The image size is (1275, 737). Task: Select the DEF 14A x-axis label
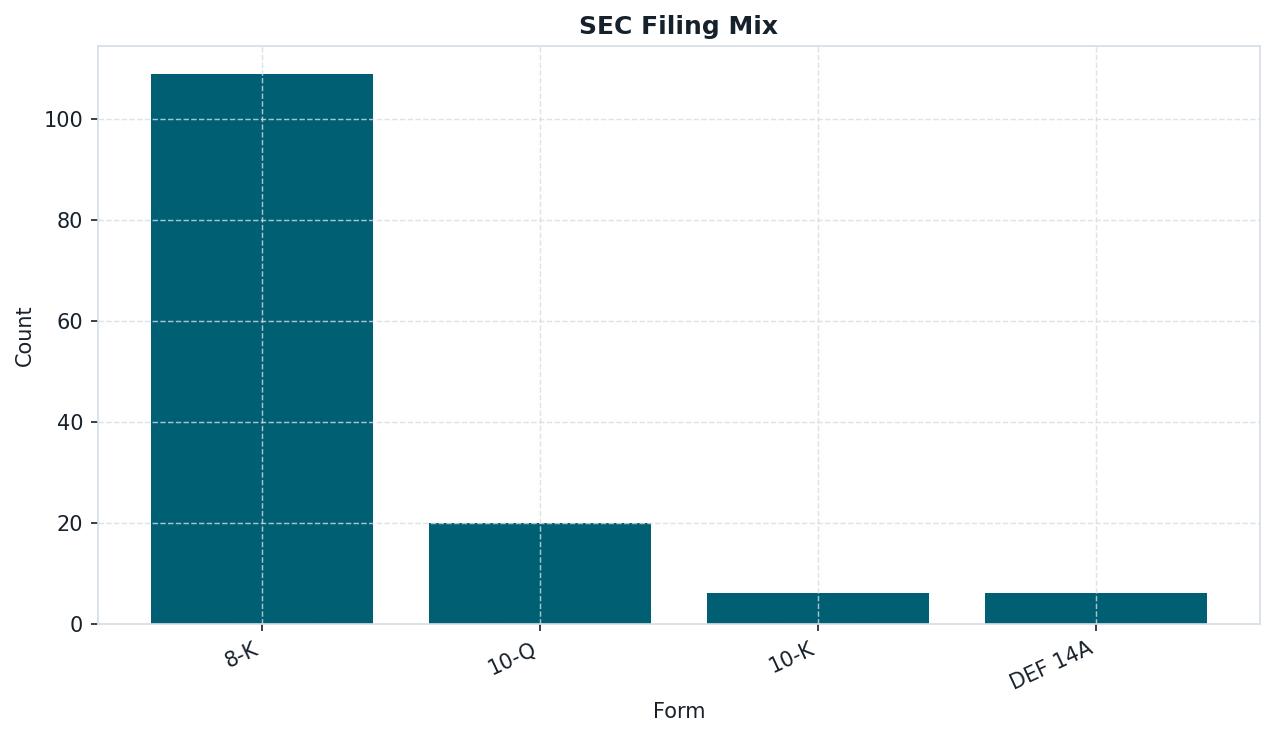1051,666
